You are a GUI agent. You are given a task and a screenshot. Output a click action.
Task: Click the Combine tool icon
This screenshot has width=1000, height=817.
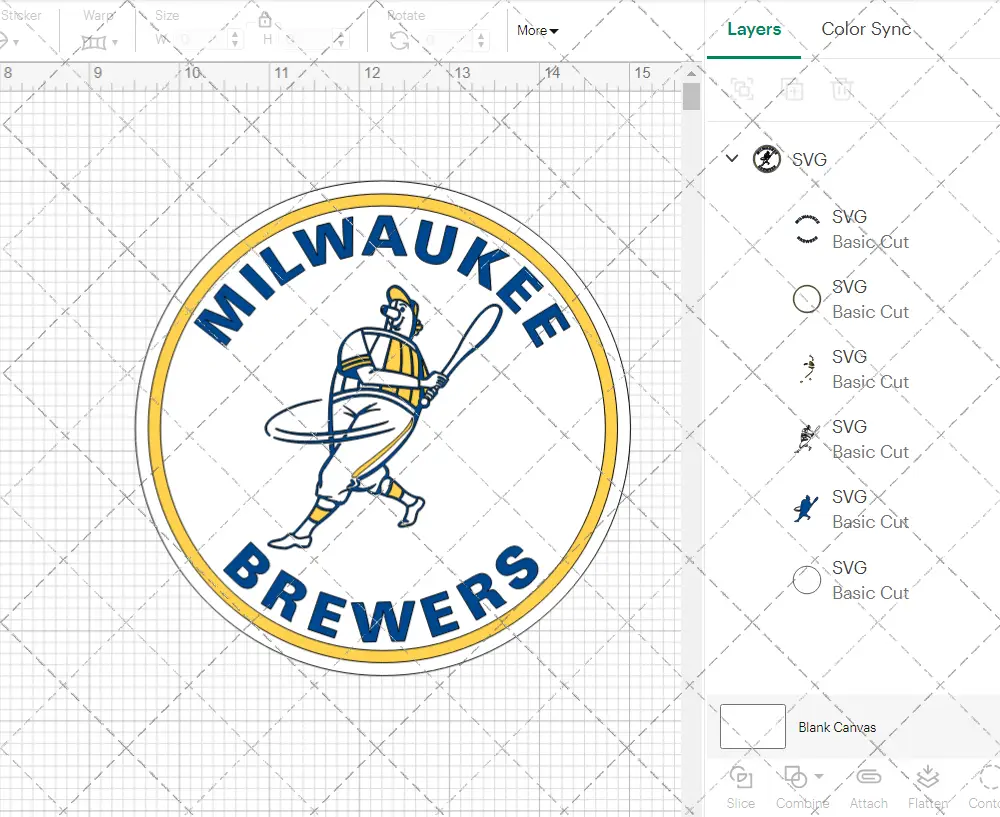click(795, 777)
